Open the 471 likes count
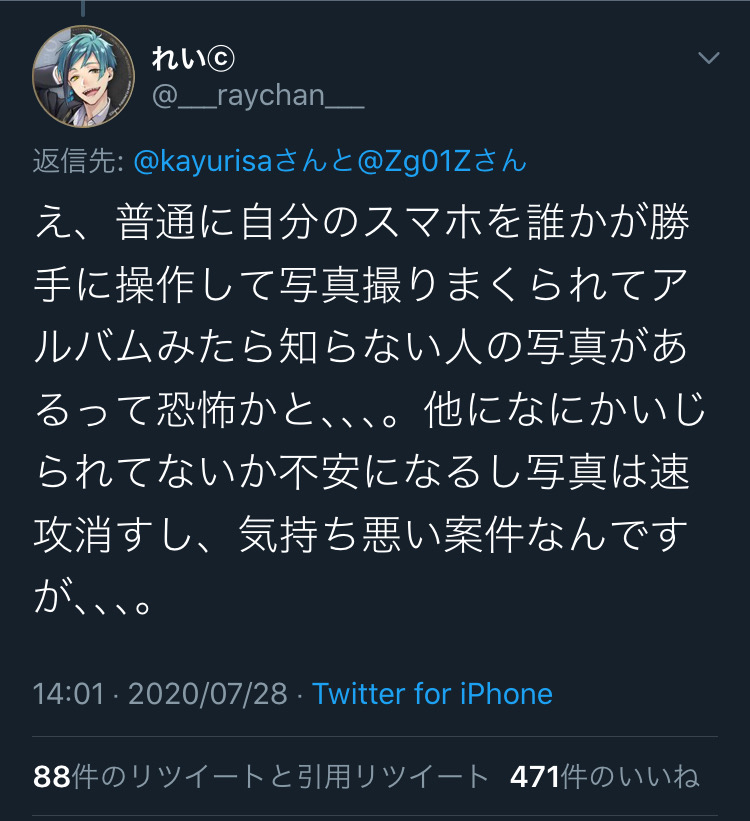 tap(535, 776)
